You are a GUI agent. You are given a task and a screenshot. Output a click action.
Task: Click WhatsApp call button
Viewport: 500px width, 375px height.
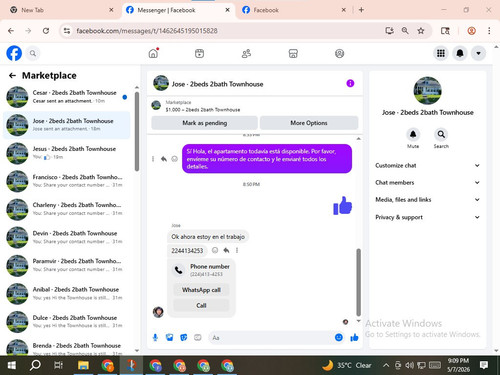point(201,290)
